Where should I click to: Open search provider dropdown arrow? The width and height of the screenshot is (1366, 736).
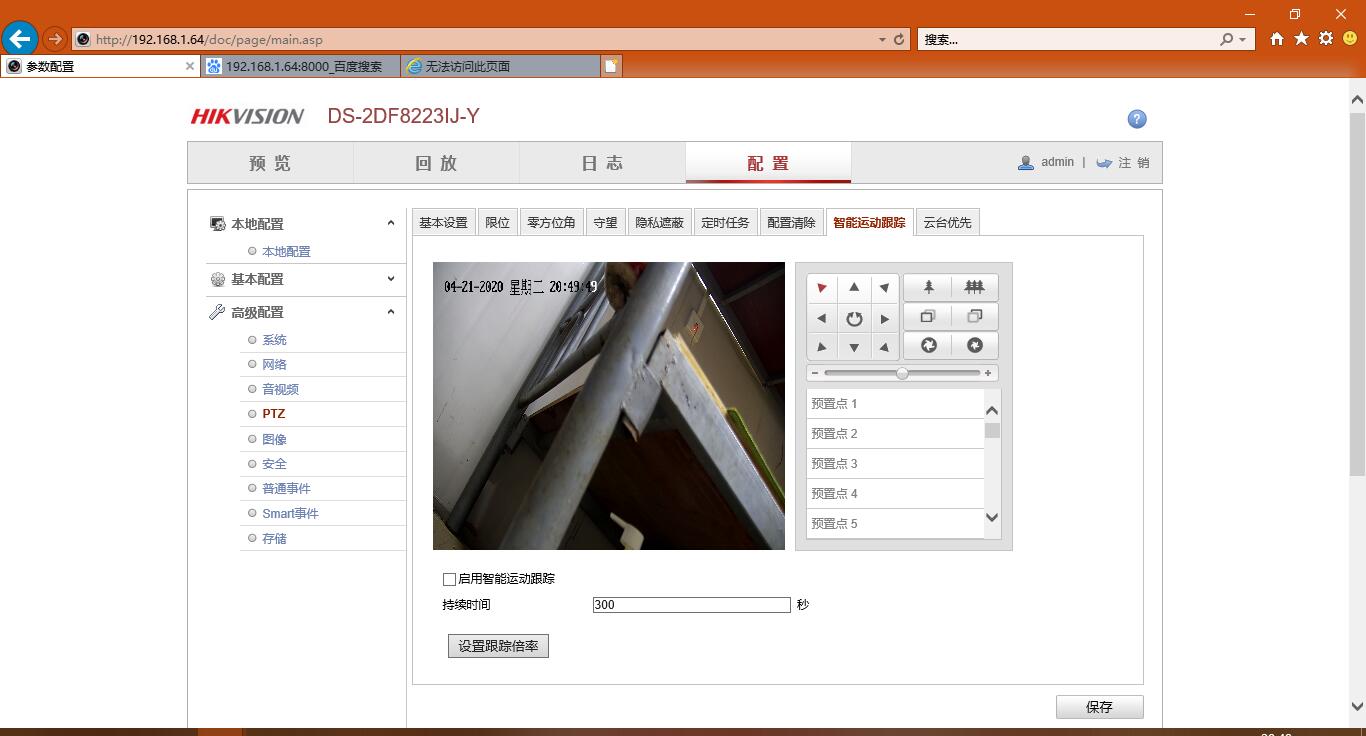[1243, 39]
